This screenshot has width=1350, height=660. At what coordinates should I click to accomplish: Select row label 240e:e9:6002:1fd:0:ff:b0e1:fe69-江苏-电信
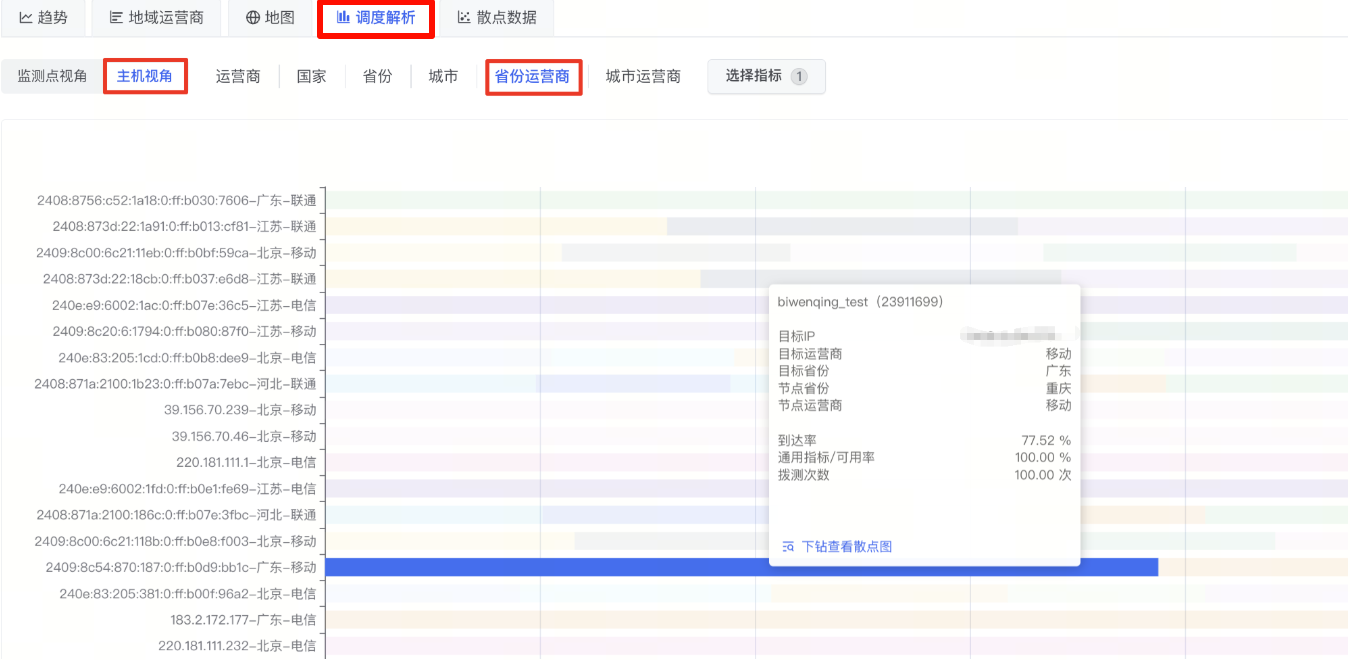pos(187,489)
